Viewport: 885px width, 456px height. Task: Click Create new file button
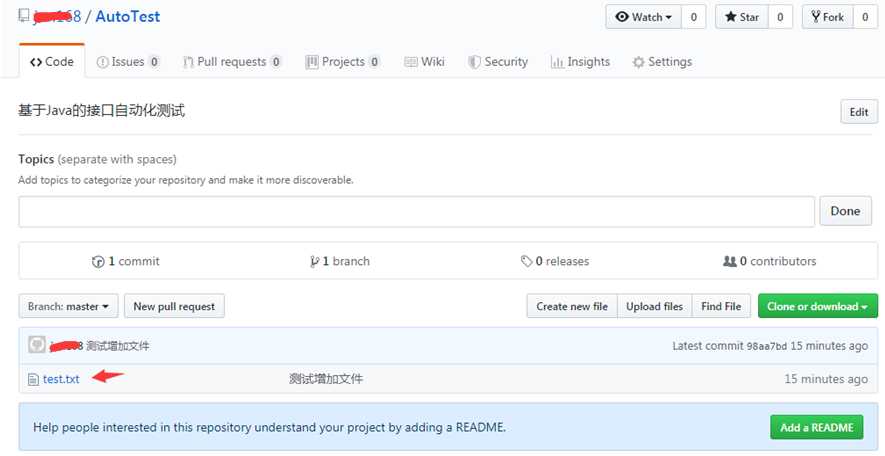(572, 306)
